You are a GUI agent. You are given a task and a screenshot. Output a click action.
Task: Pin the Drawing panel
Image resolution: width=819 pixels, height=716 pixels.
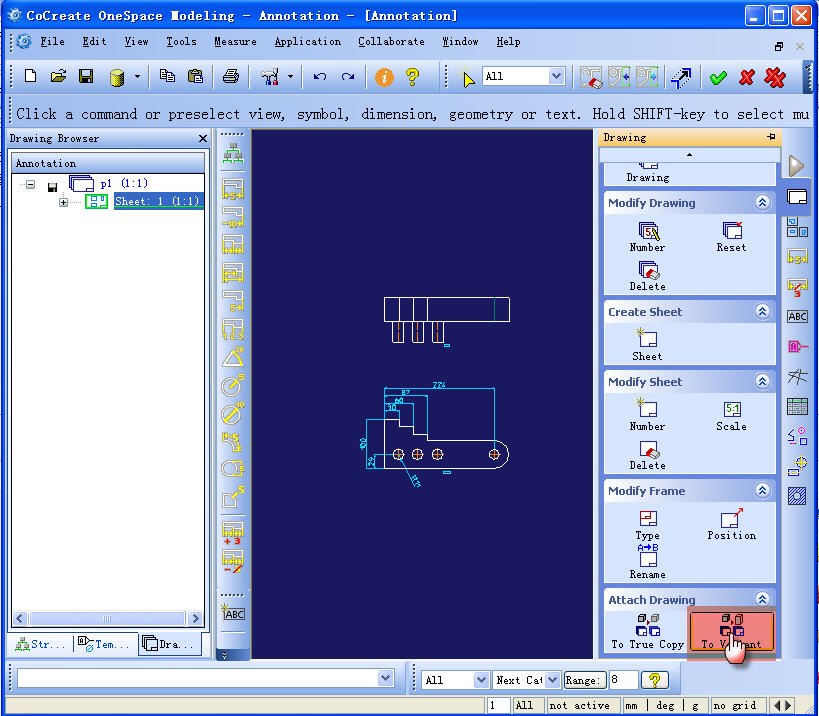point(771,137)
